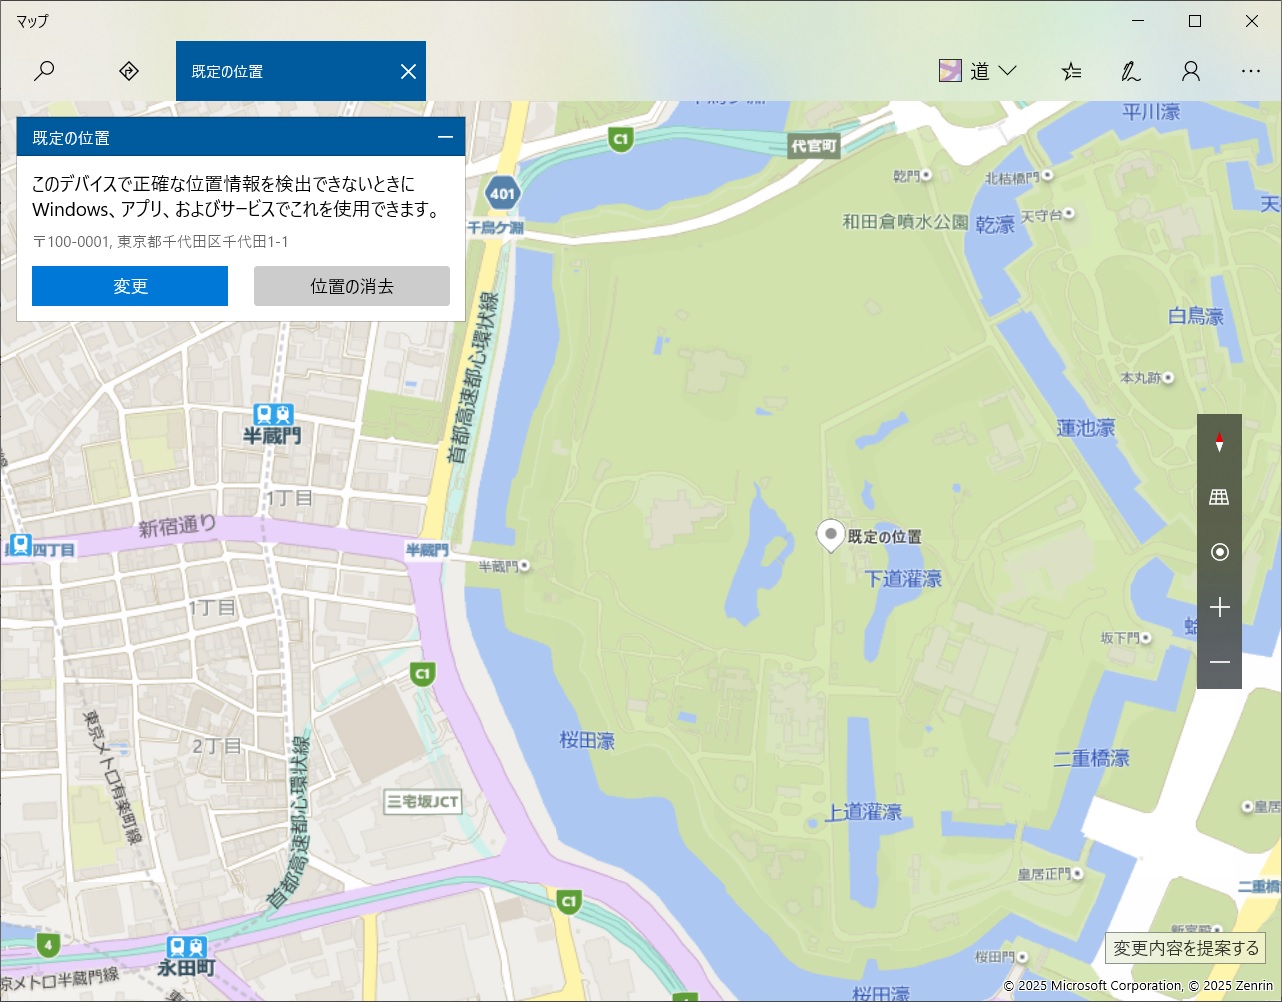Reset map rotation with the compass

pos(1219,442)
